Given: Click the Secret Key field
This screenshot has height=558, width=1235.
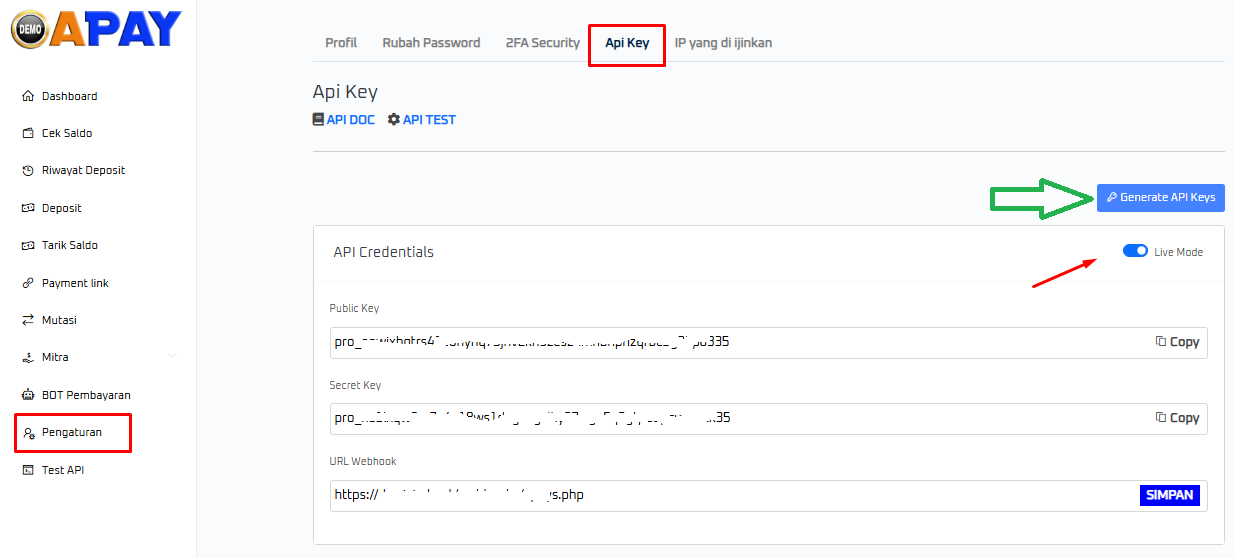Looking at the screenshot, I should pyautogui.click(x=768, y=418).
